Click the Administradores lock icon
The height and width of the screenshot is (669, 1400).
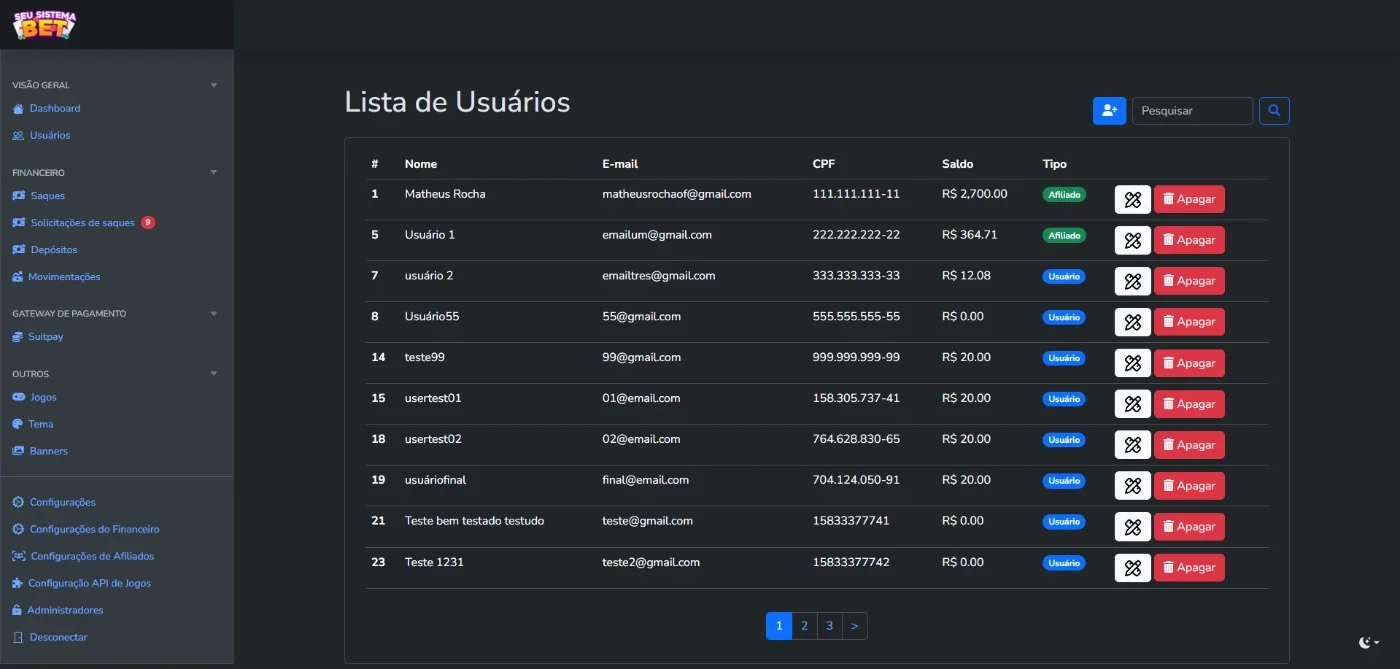17,610
